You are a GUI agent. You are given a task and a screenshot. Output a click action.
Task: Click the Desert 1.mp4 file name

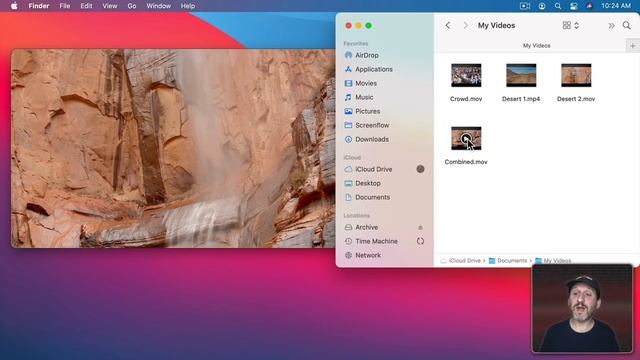pyautogui.click(x=521, y=99)
